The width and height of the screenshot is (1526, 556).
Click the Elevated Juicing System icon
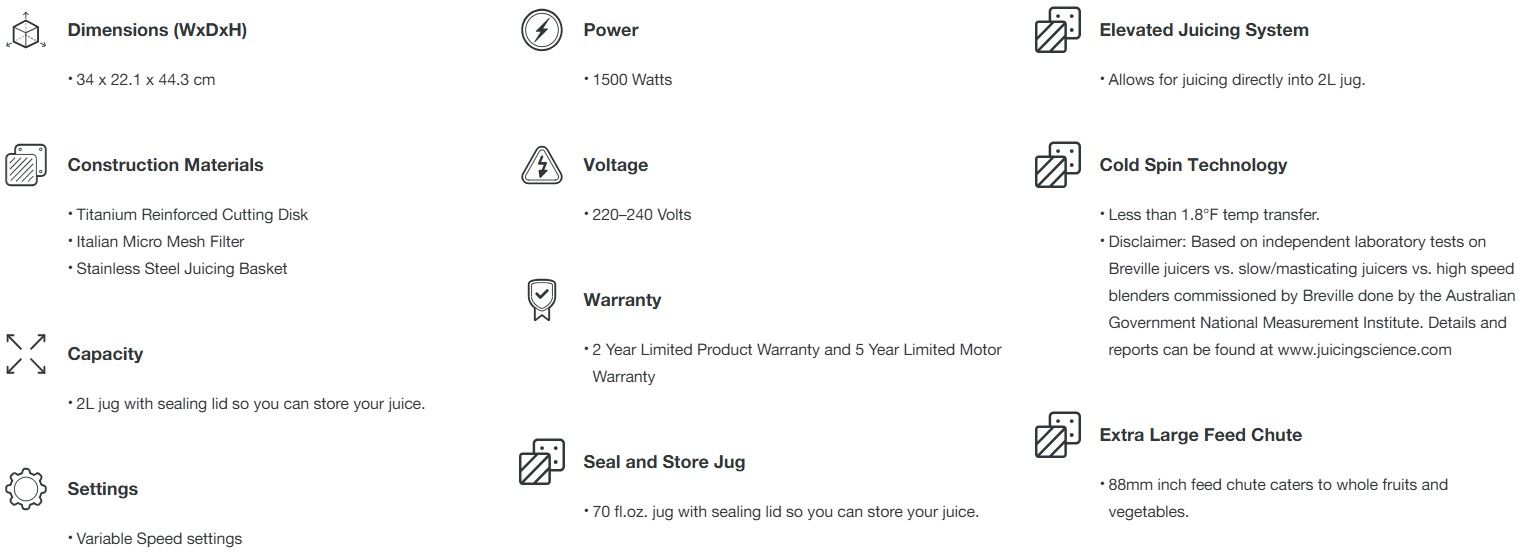pos(1057,30)
